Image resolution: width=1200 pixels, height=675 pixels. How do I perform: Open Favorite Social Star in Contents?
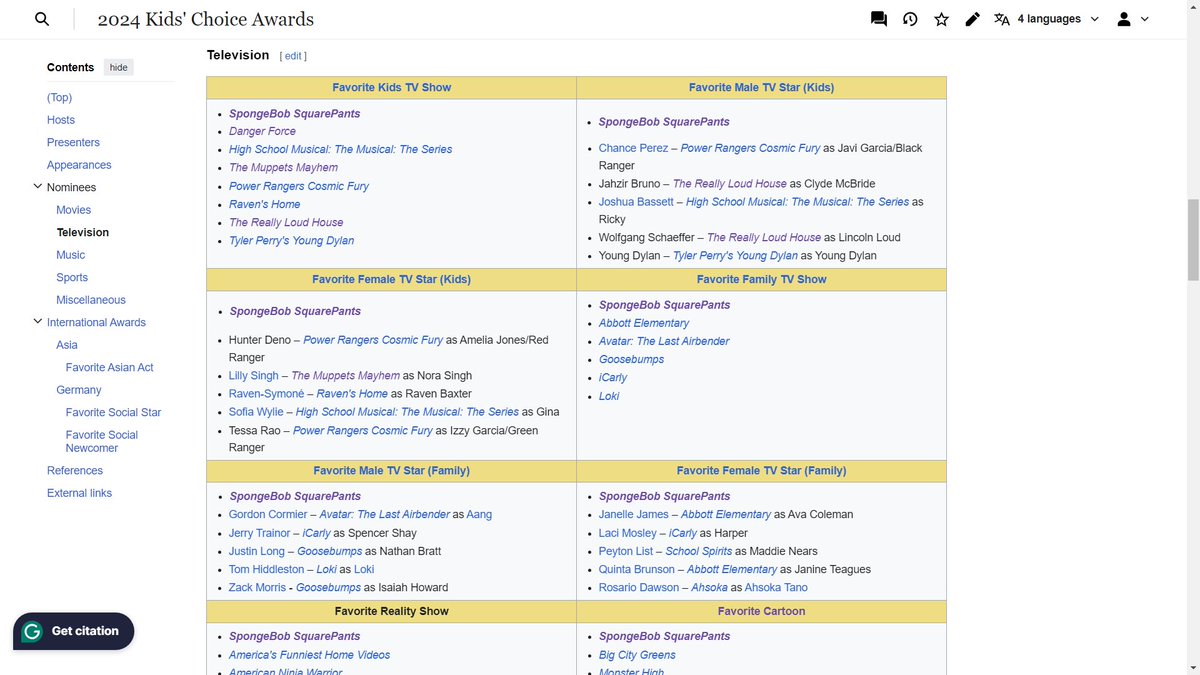(113, 412)
